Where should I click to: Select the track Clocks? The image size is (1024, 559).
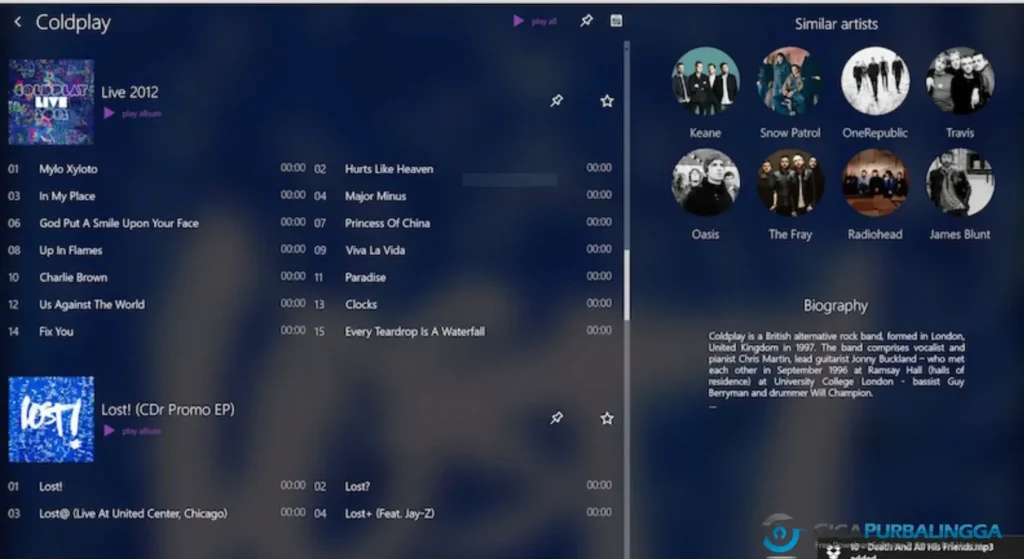(361, 304)
